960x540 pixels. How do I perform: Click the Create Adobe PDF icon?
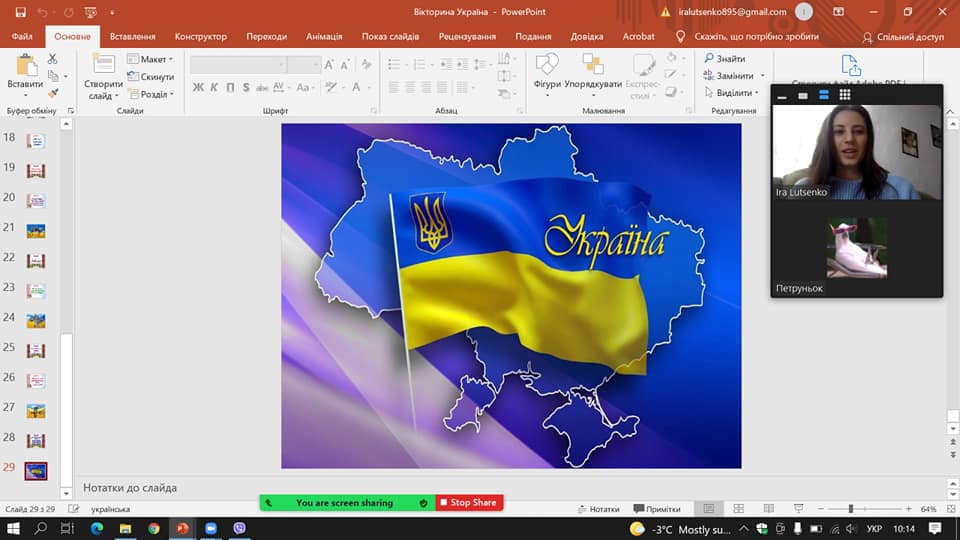pos(850,65)
